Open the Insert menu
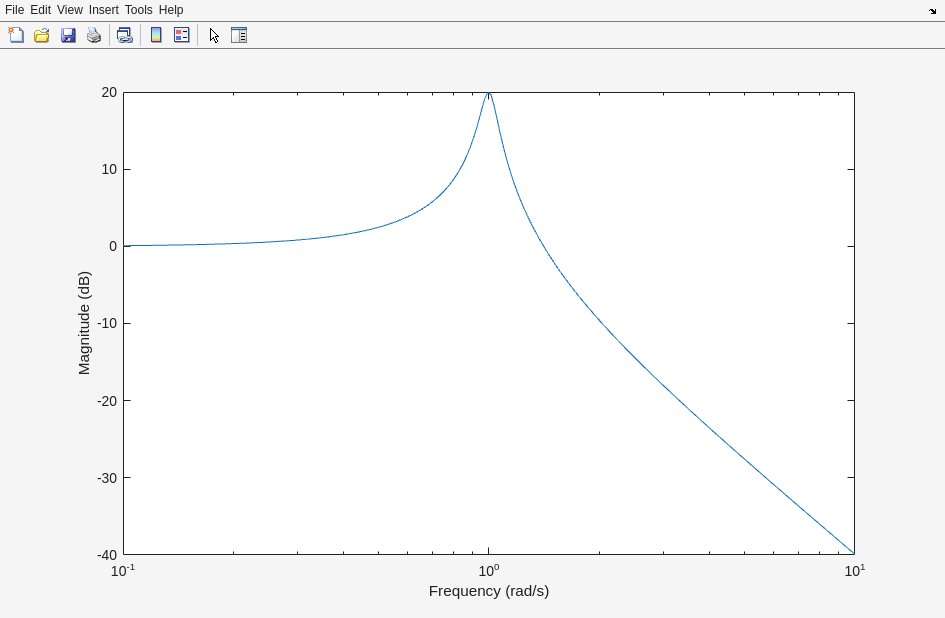Image resolution: width=945 pixels, height=618 pixels. (x=103, y=10)
